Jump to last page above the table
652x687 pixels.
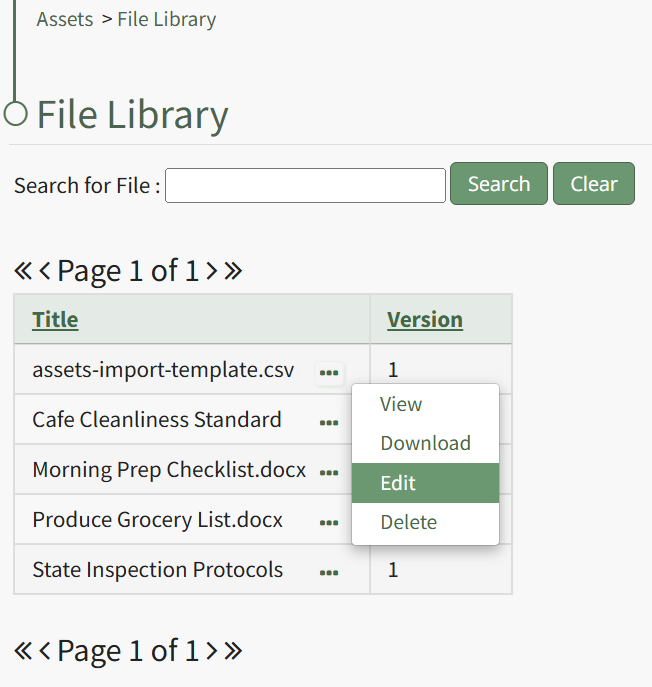click(x=233, y=271)
